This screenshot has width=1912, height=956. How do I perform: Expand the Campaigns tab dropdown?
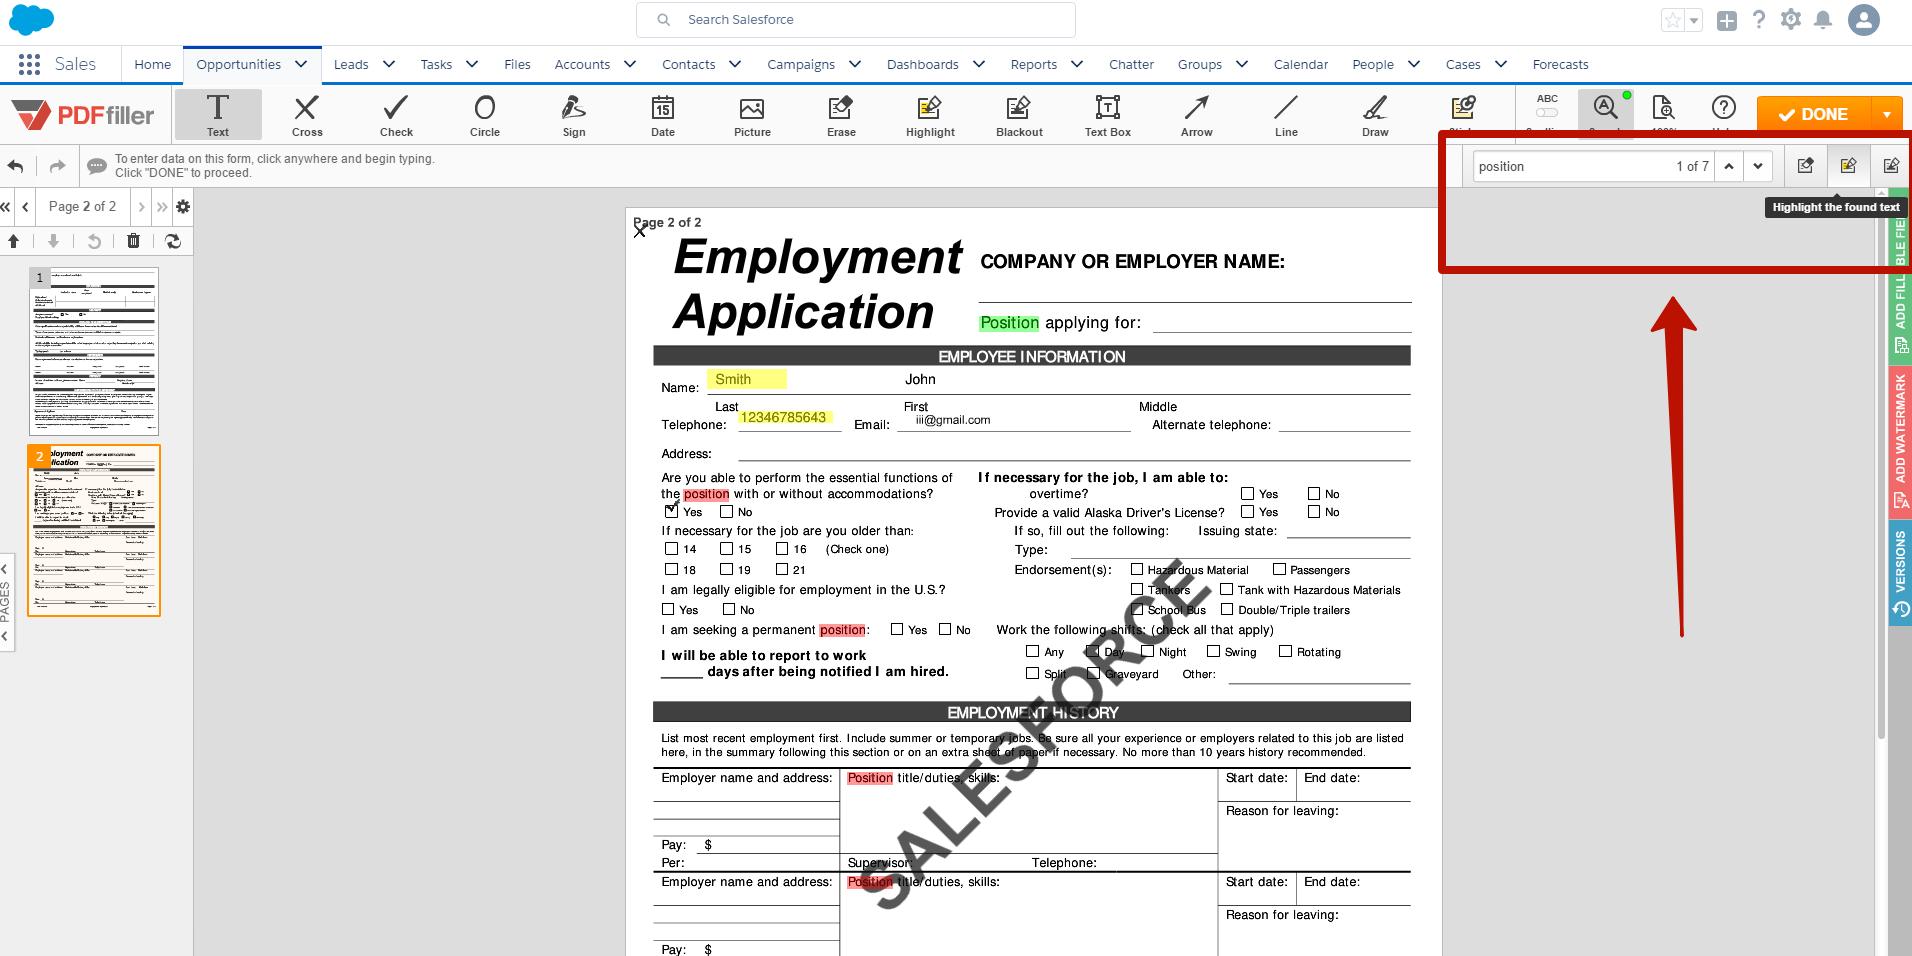coord(855,64)
